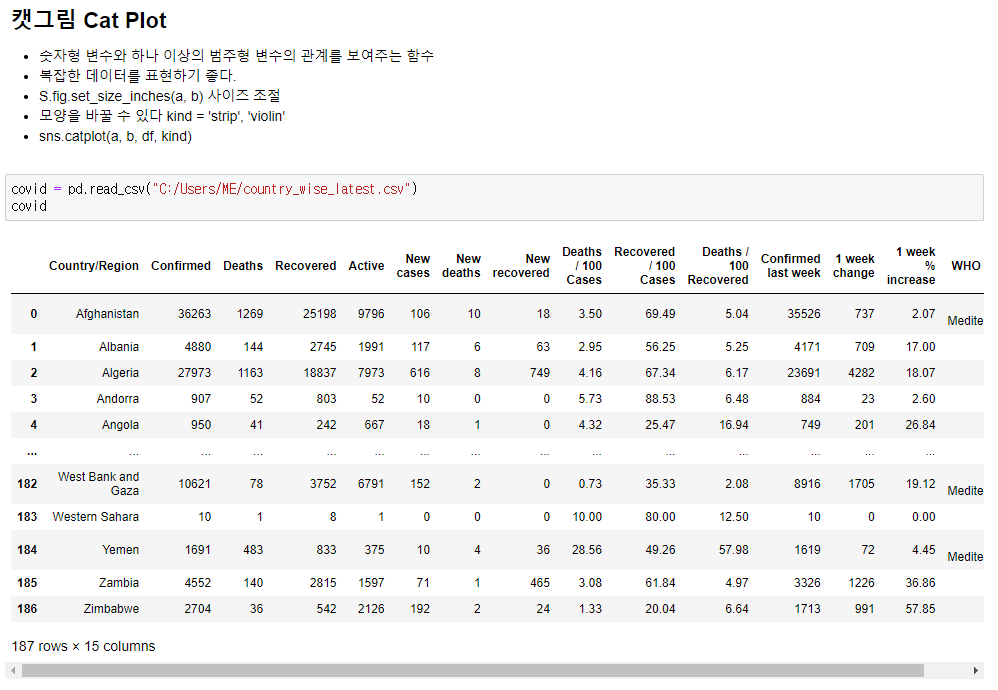Click the 'Afghanistan' country cell
This screenshot has width=998, height=690.
click(x=107, y=314)
